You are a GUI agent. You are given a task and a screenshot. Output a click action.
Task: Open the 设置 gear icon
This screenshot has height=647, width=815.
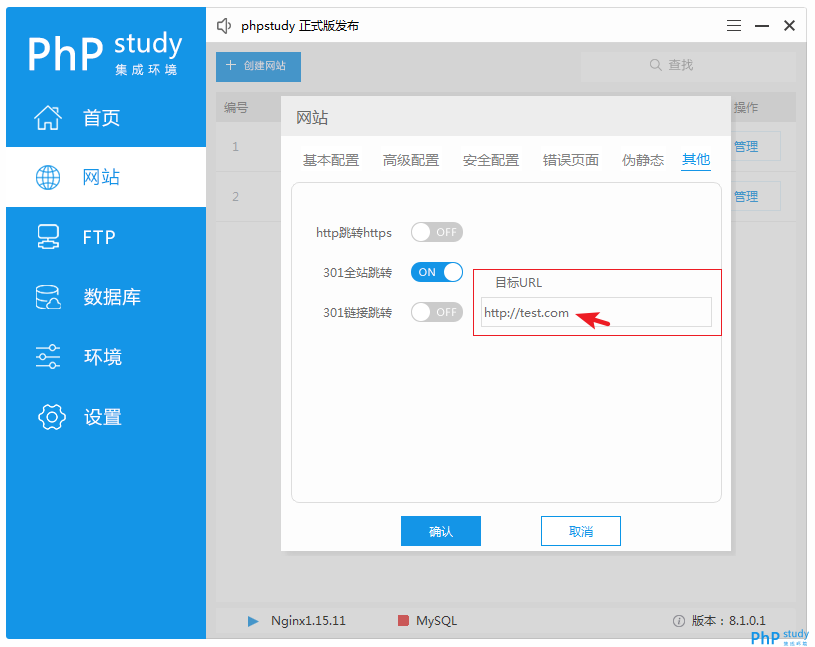tap(51, 417)
